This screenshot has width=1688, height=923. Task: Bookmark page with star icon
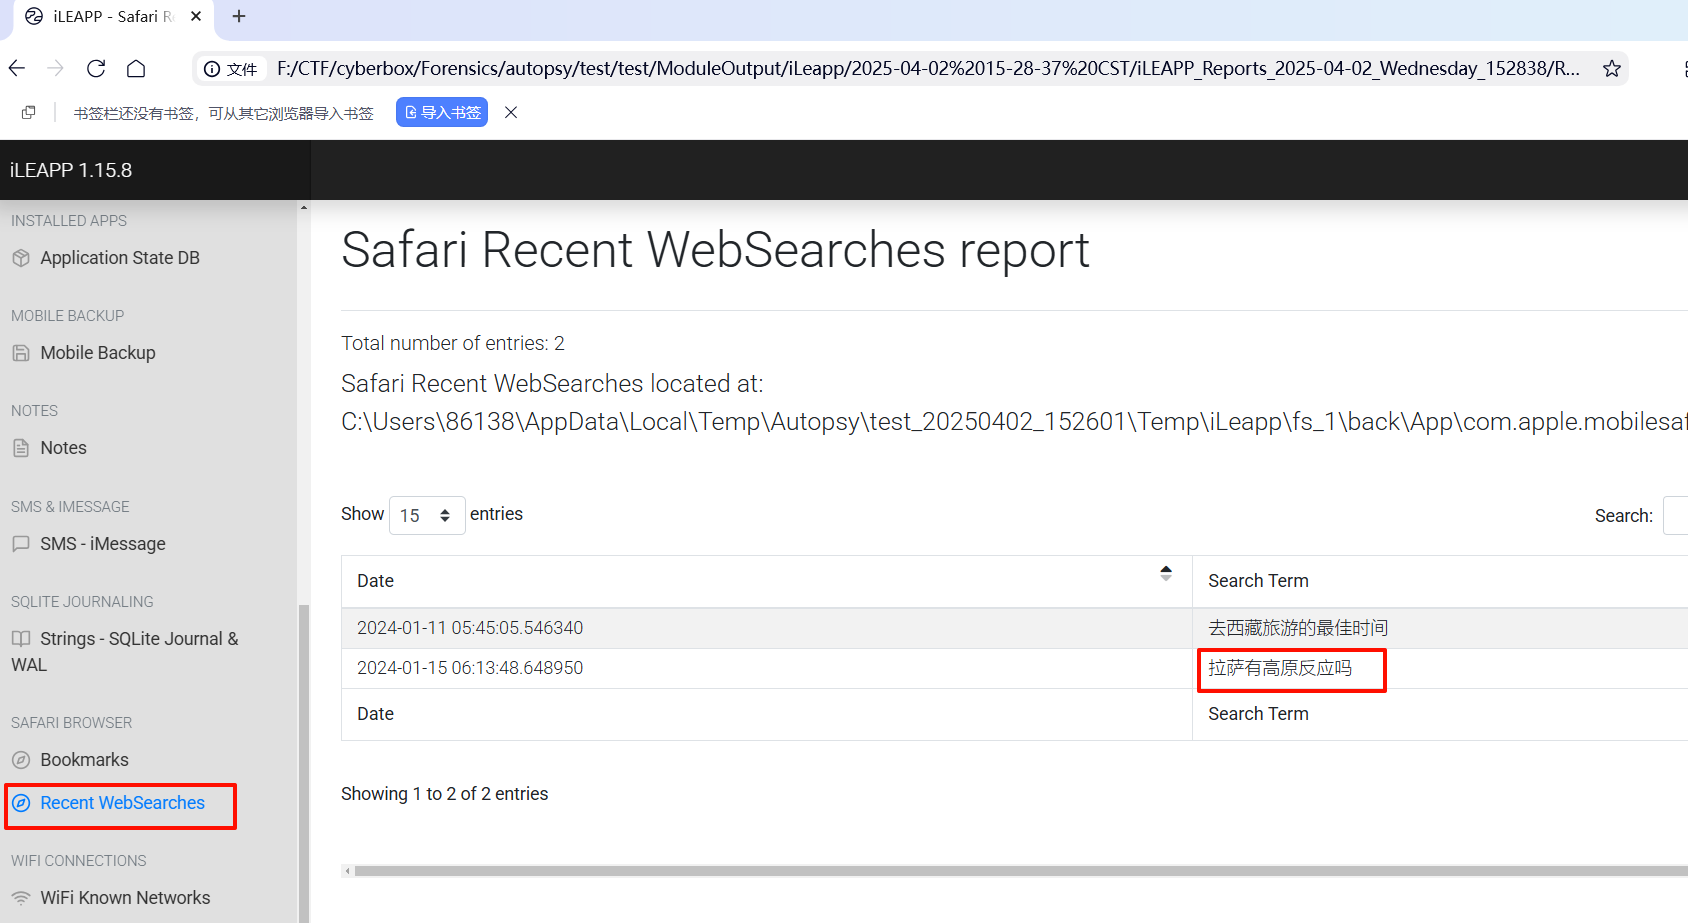1611,68
